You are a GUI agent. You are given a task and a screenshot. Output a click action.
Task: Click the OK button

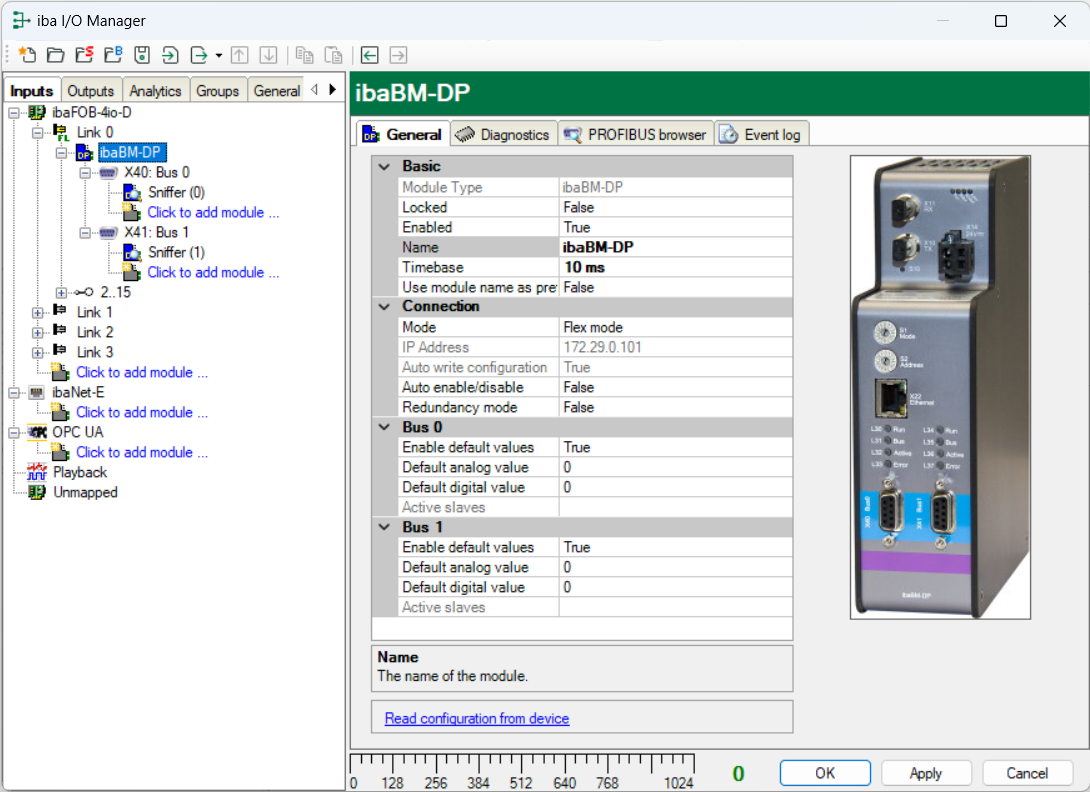click(x=824, y=773)
